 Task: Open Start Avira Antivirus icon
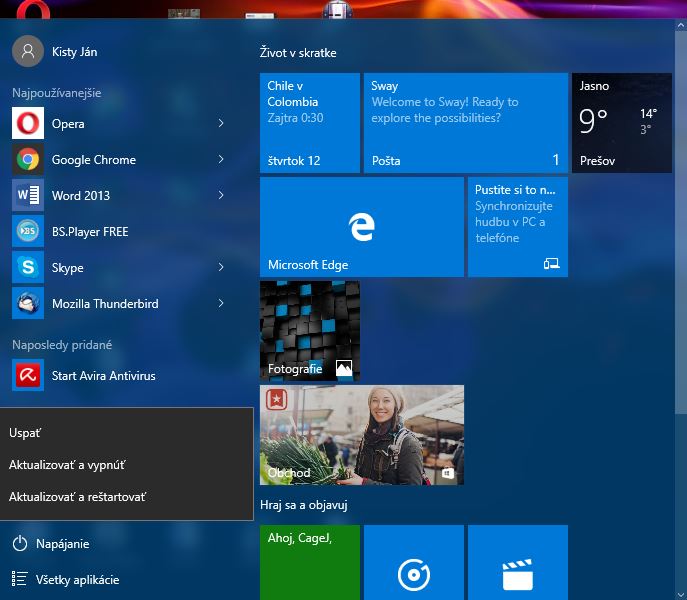(x=28, y=375)
